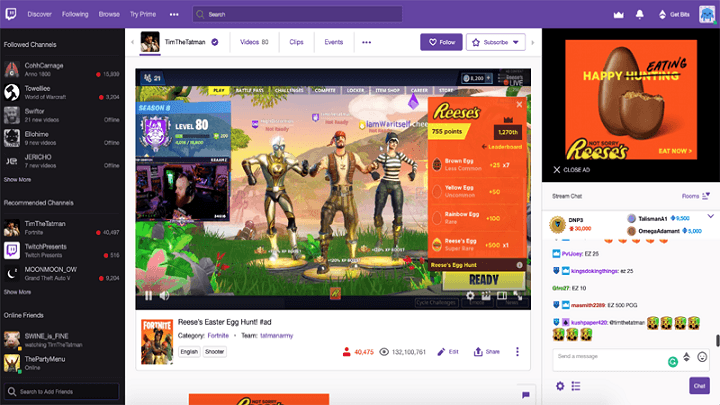Edit stream info pencil button

click(x=448, y=352)
